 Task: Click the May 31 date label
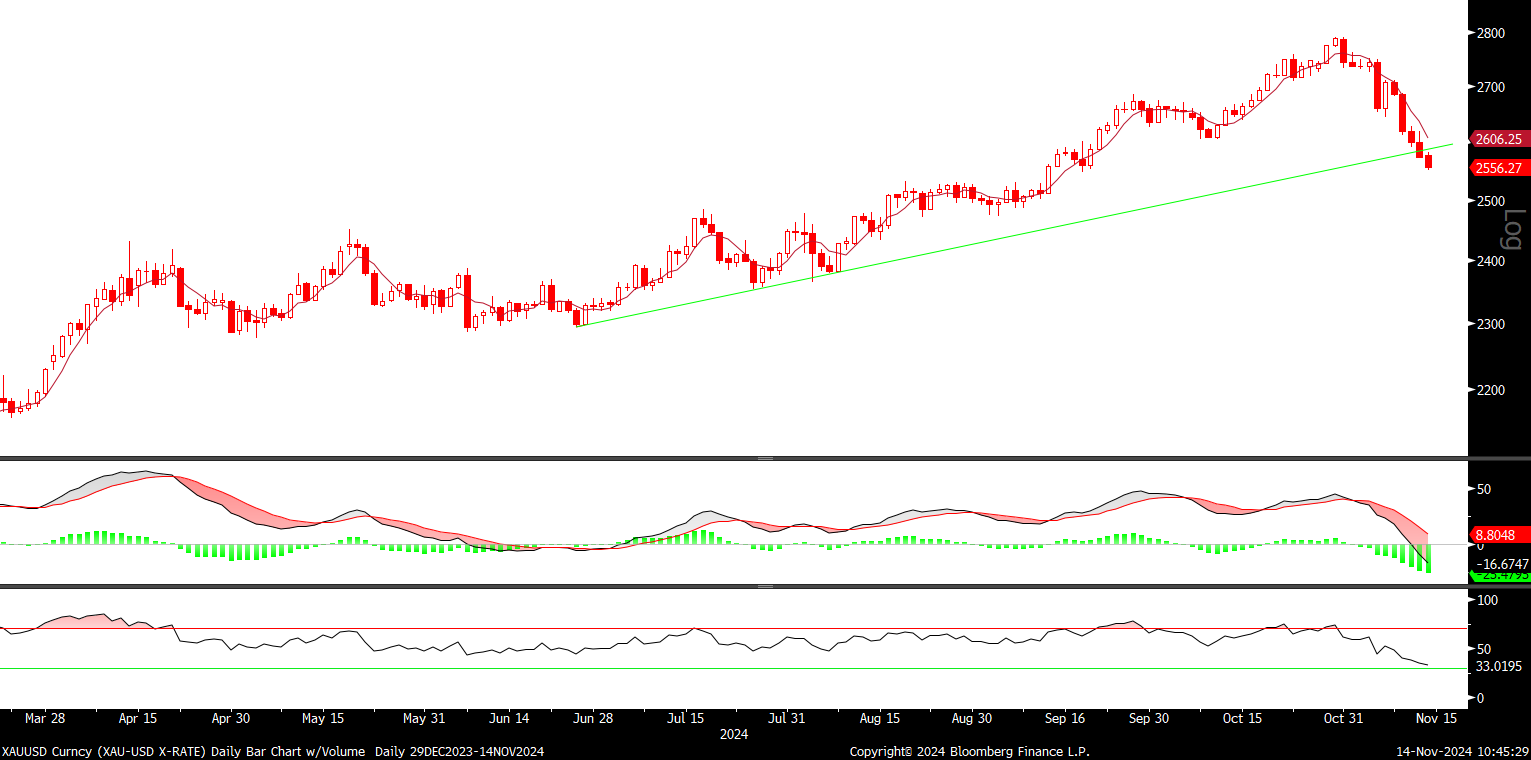[x=424, y=719]
